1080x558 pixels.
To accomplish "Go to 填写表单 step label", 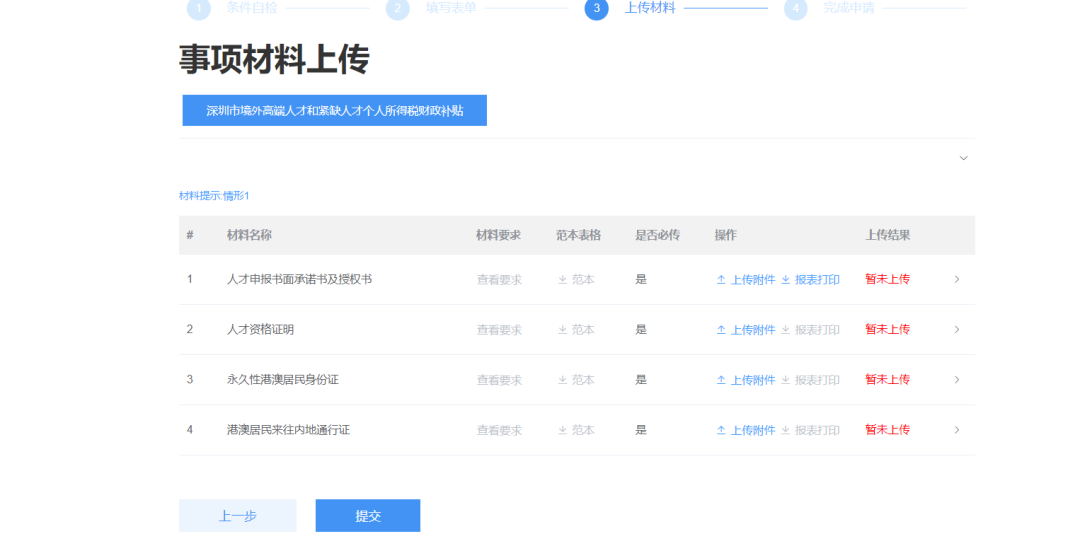I will pyautogui.click(x=451, y=8).
